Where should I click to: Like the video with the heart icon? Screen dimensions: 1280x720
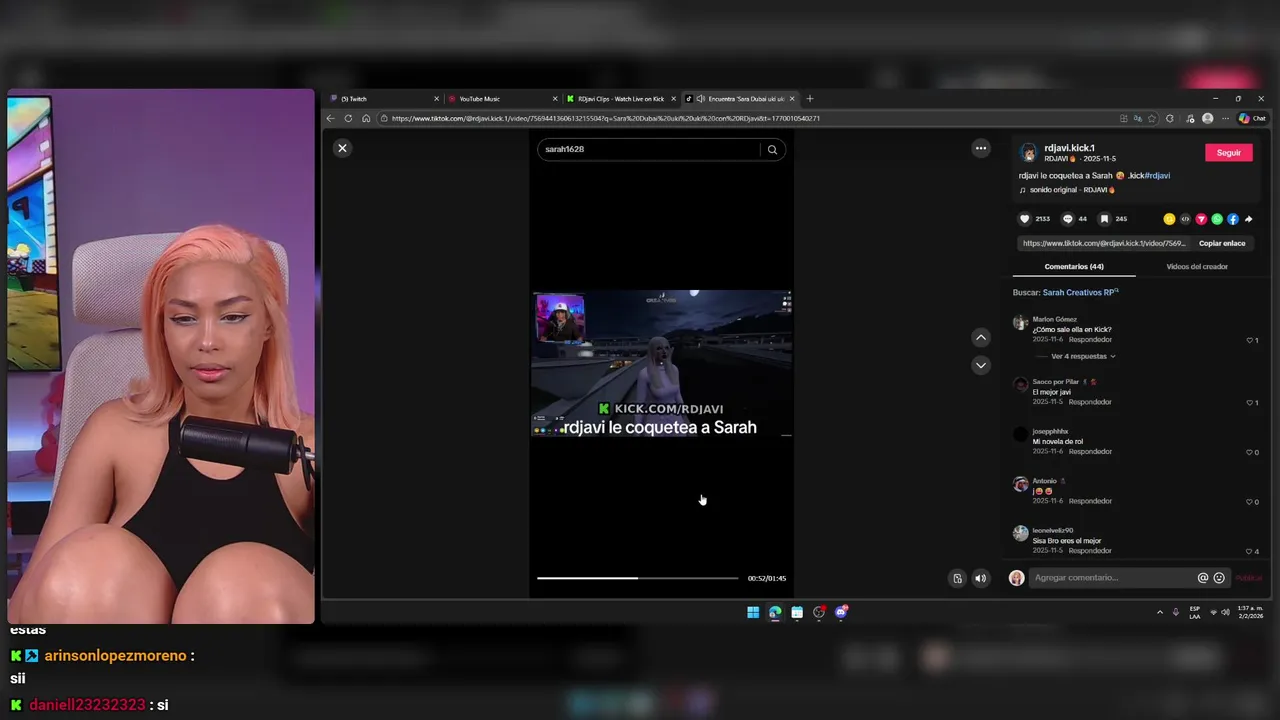tap(1024, 219)
